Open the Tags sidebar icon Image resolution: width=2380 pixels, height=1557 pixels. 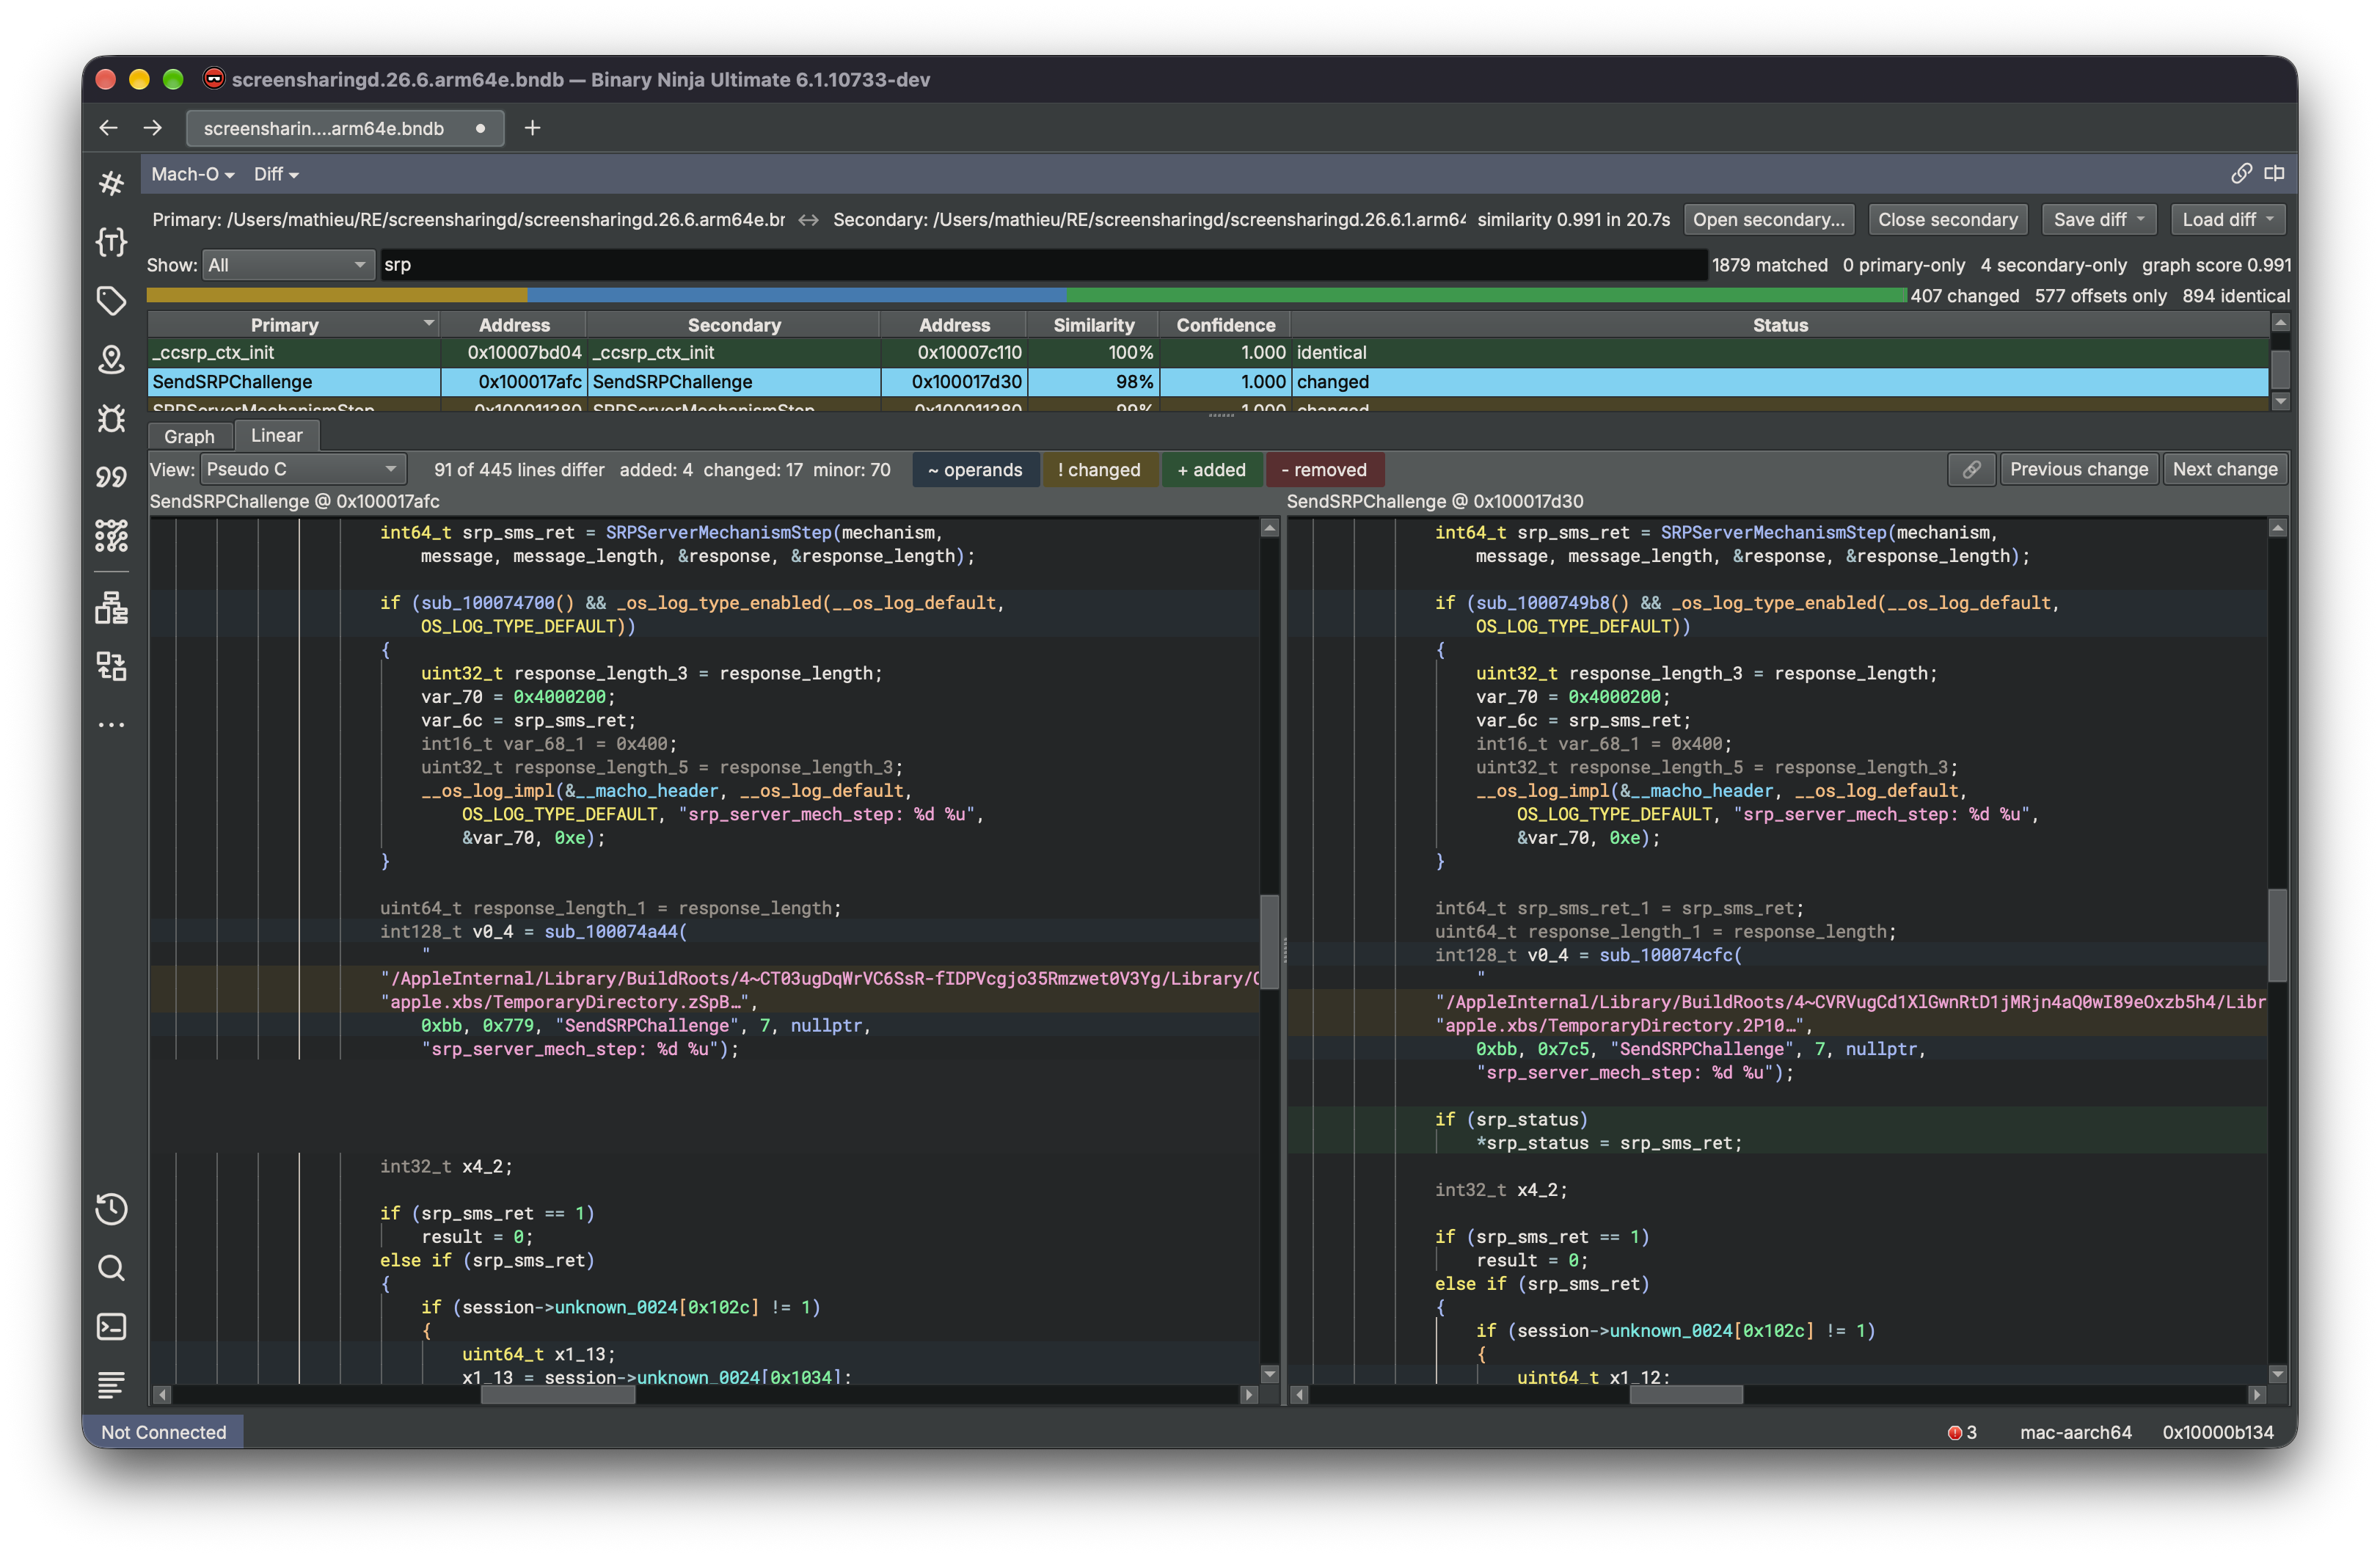click(x=111, y=300)
